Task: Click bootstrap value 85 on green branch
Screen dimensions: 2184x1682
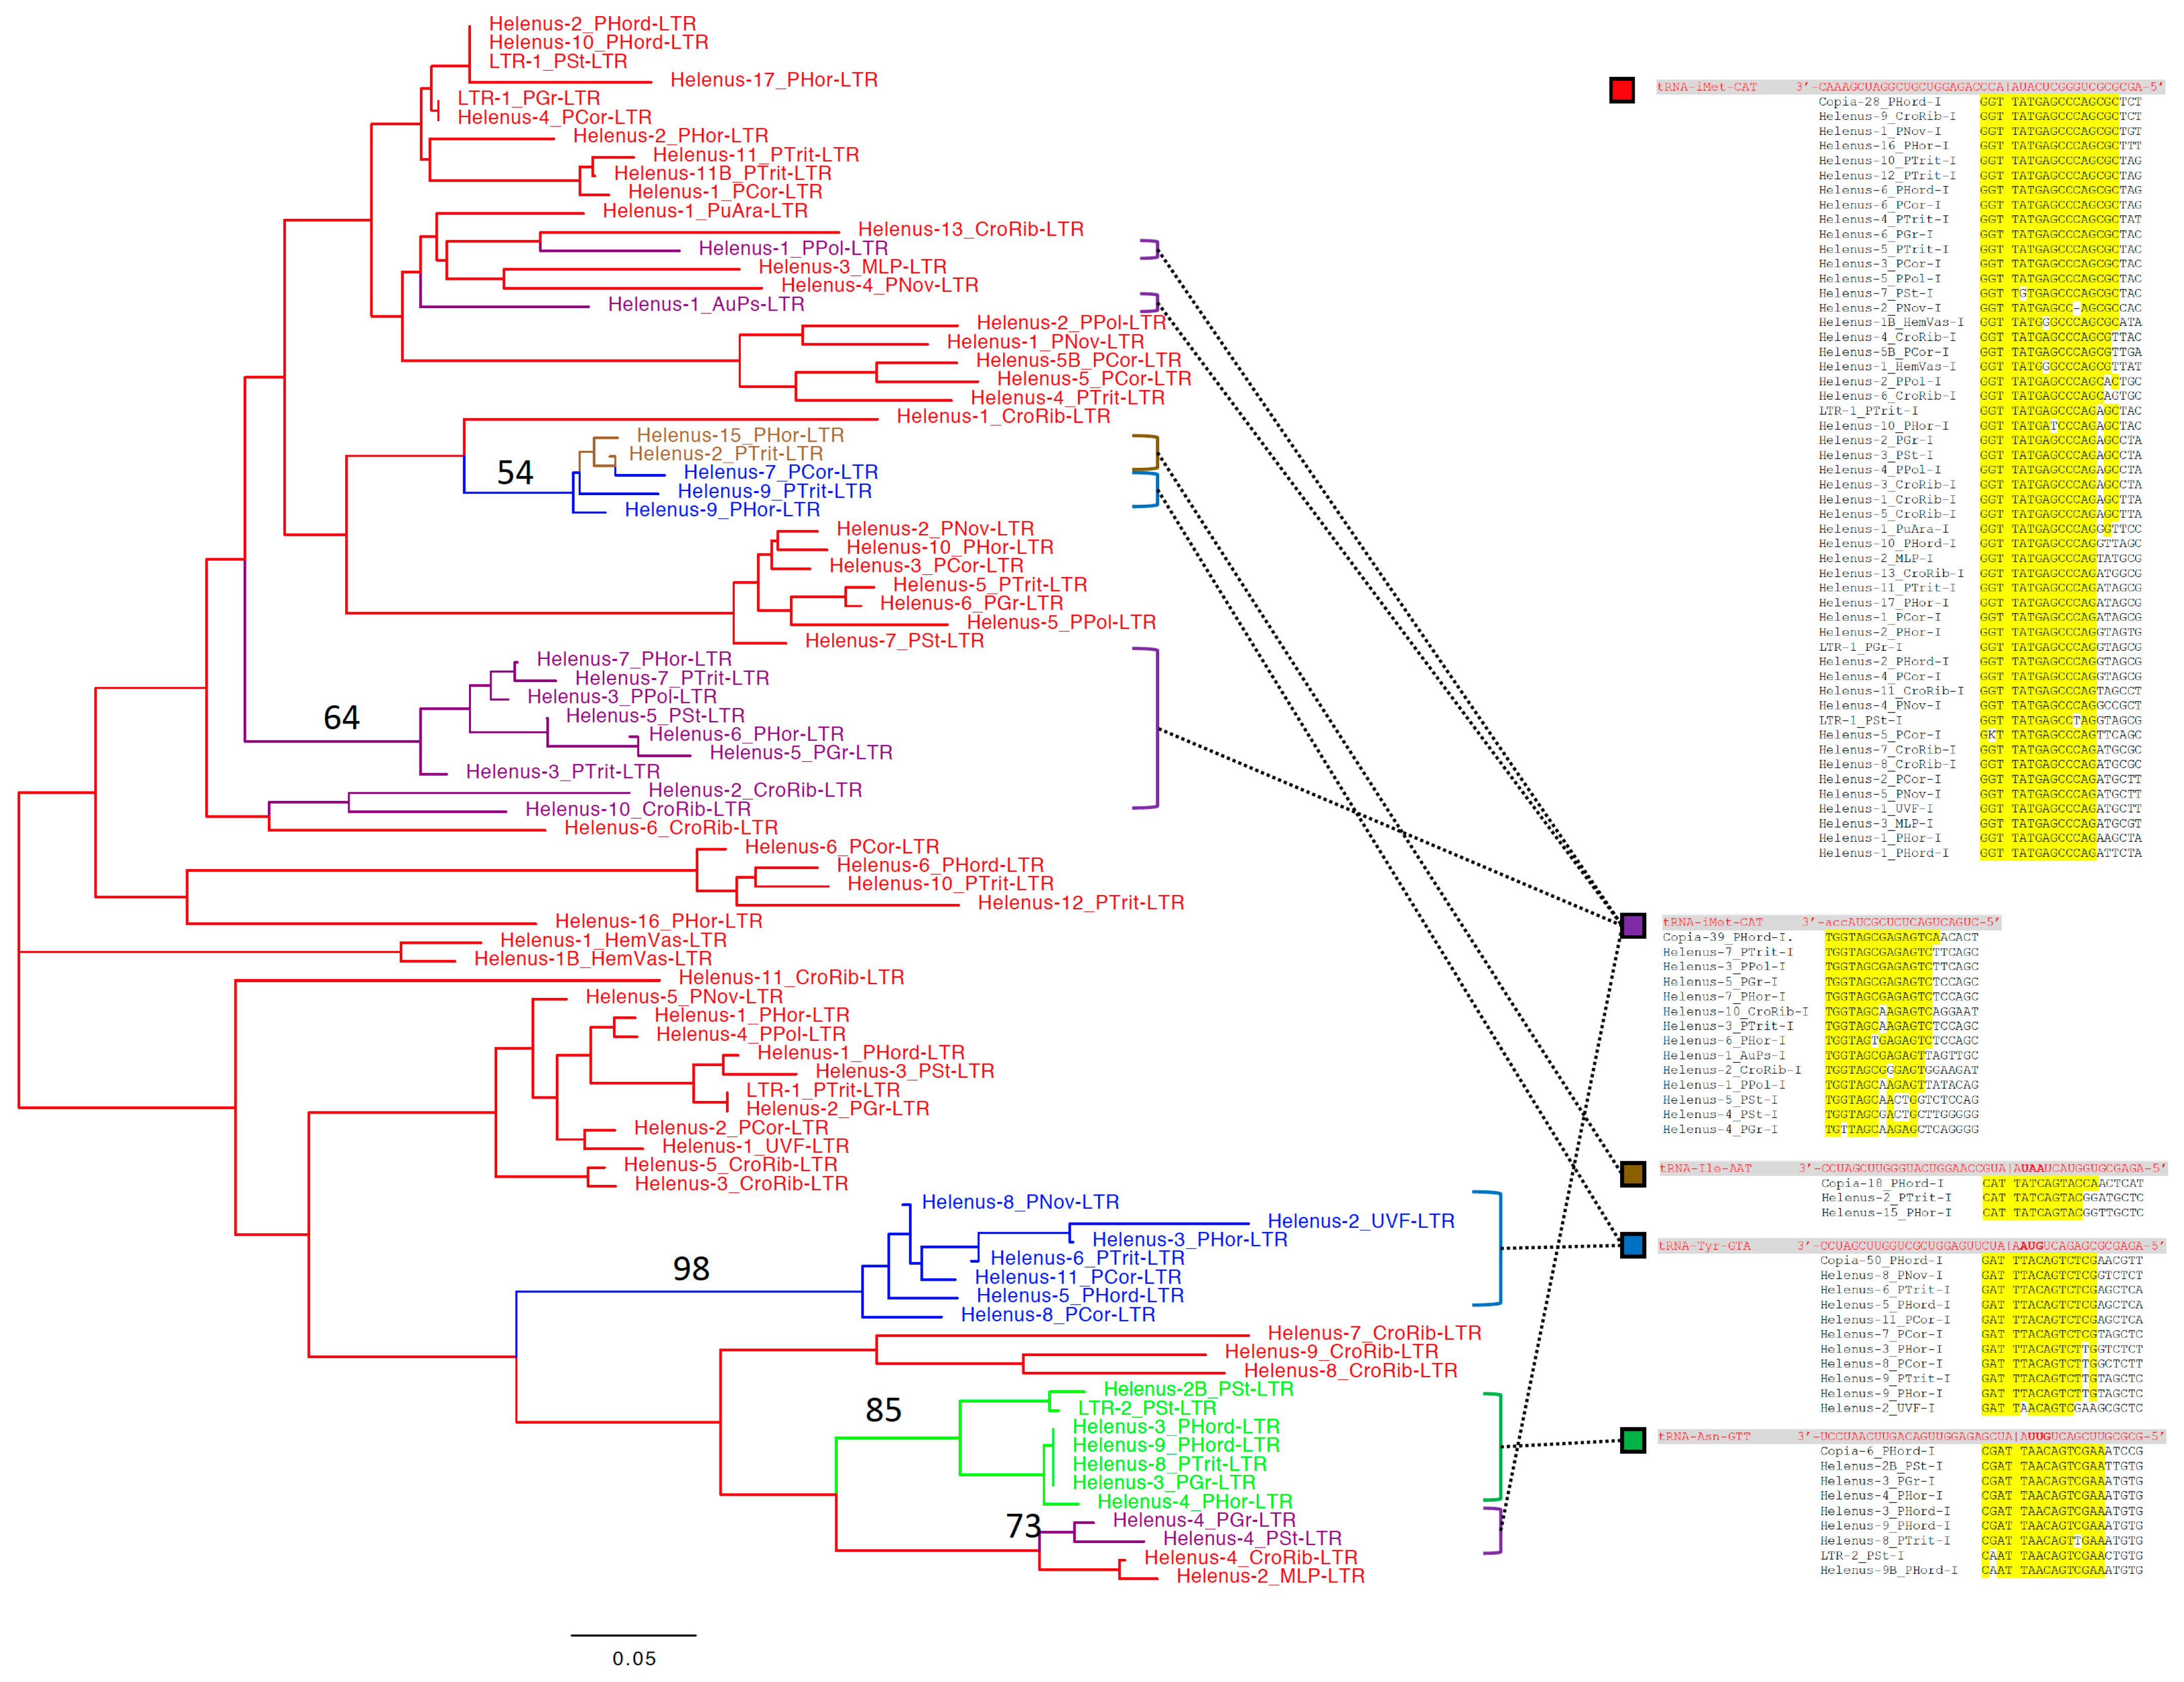Action: pos(883,1410)
